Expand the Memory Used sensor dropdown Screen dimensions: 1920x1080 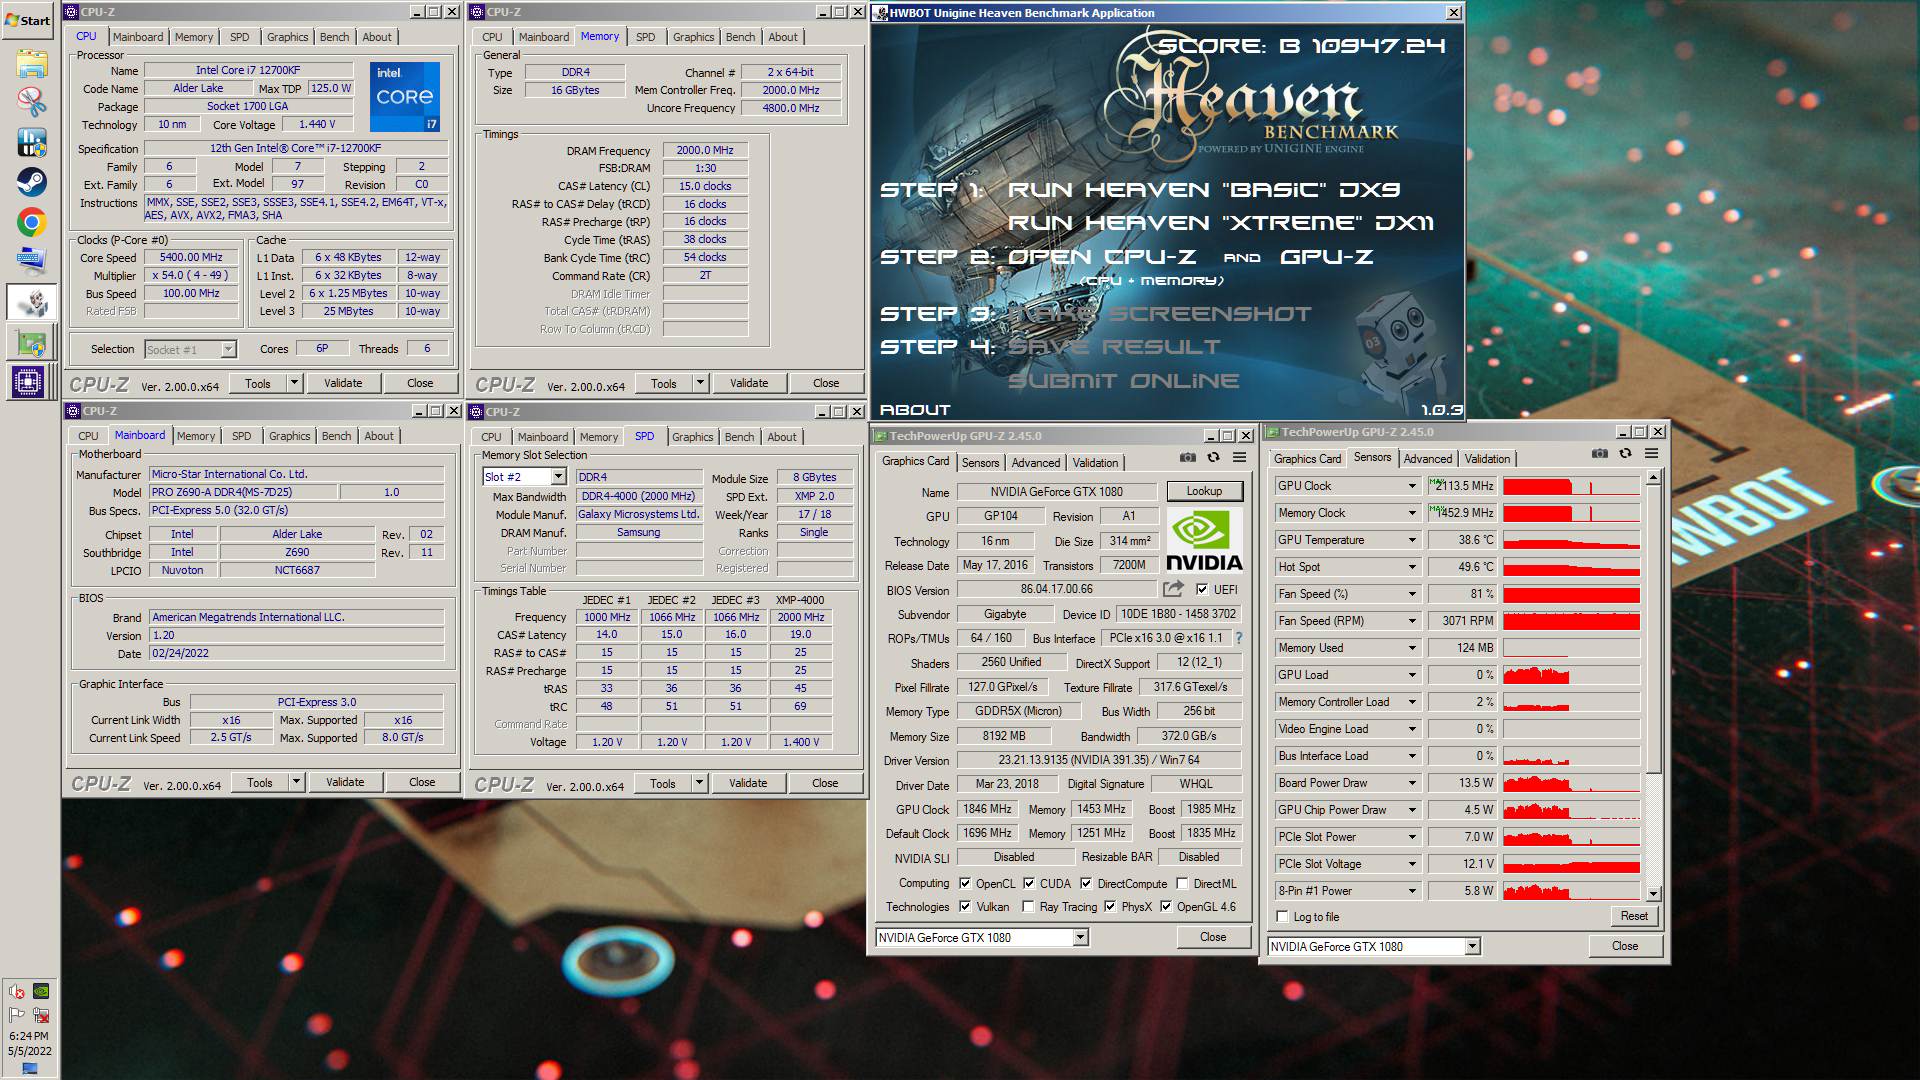(1412, 648)
